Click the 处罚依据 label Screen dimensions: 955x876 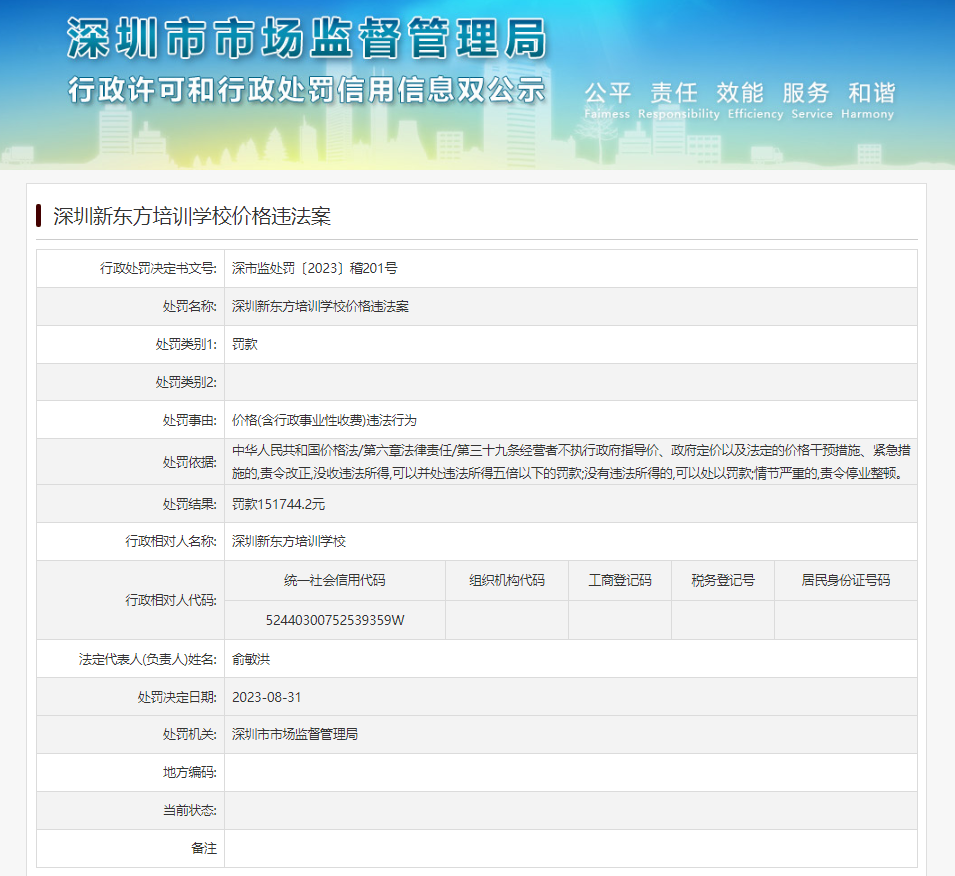point(189,462)
